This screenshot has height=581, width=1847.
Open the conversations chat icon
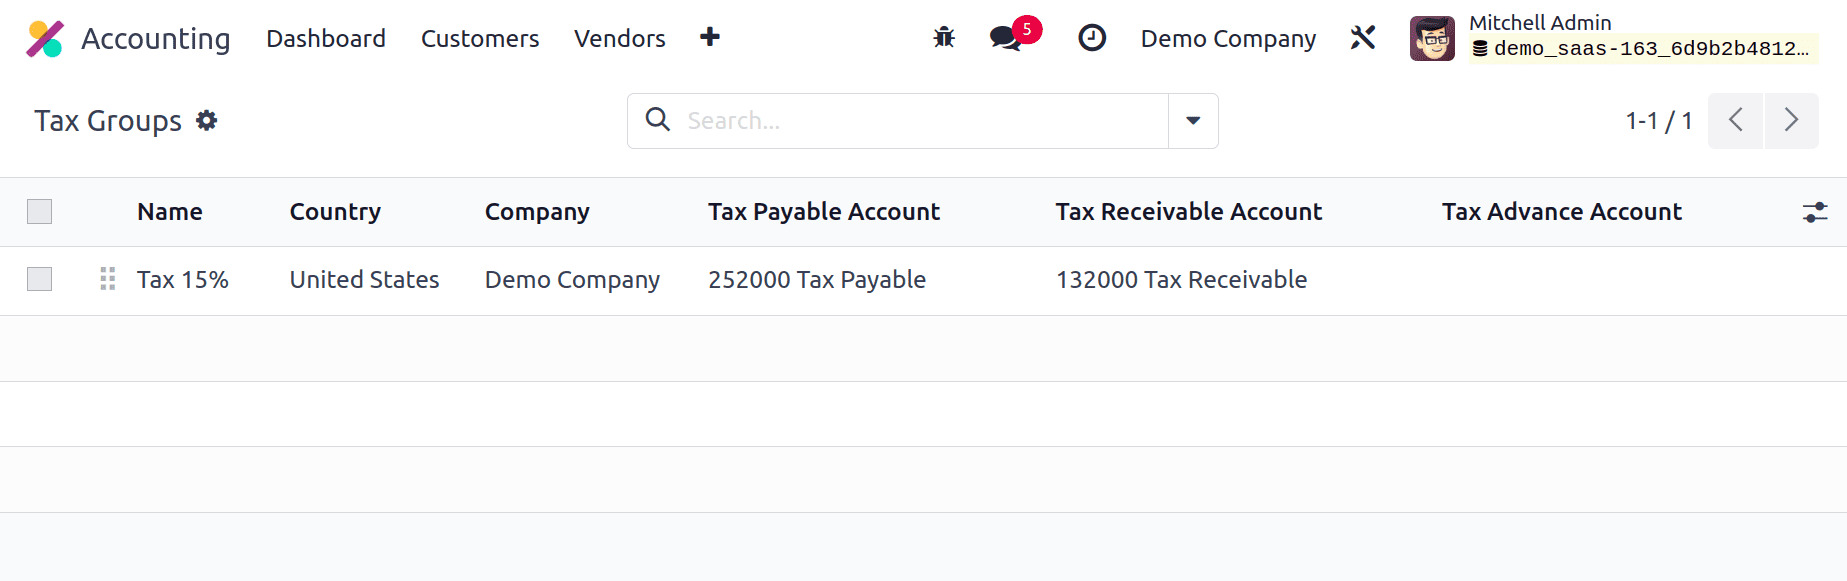[1005, 39]
